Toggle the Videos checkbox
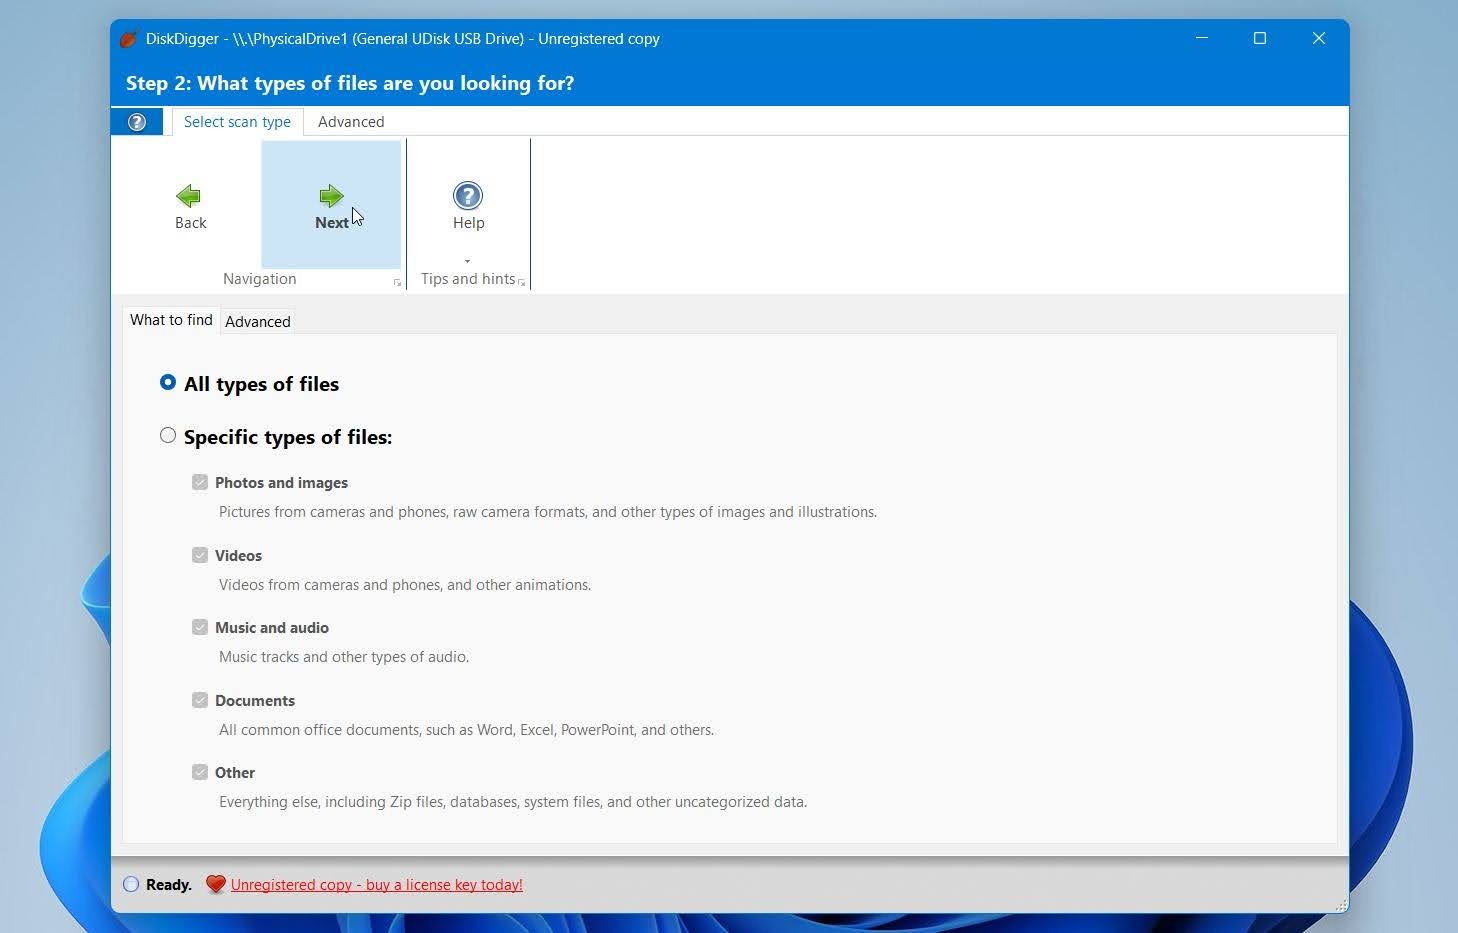 tap(200, 555)
